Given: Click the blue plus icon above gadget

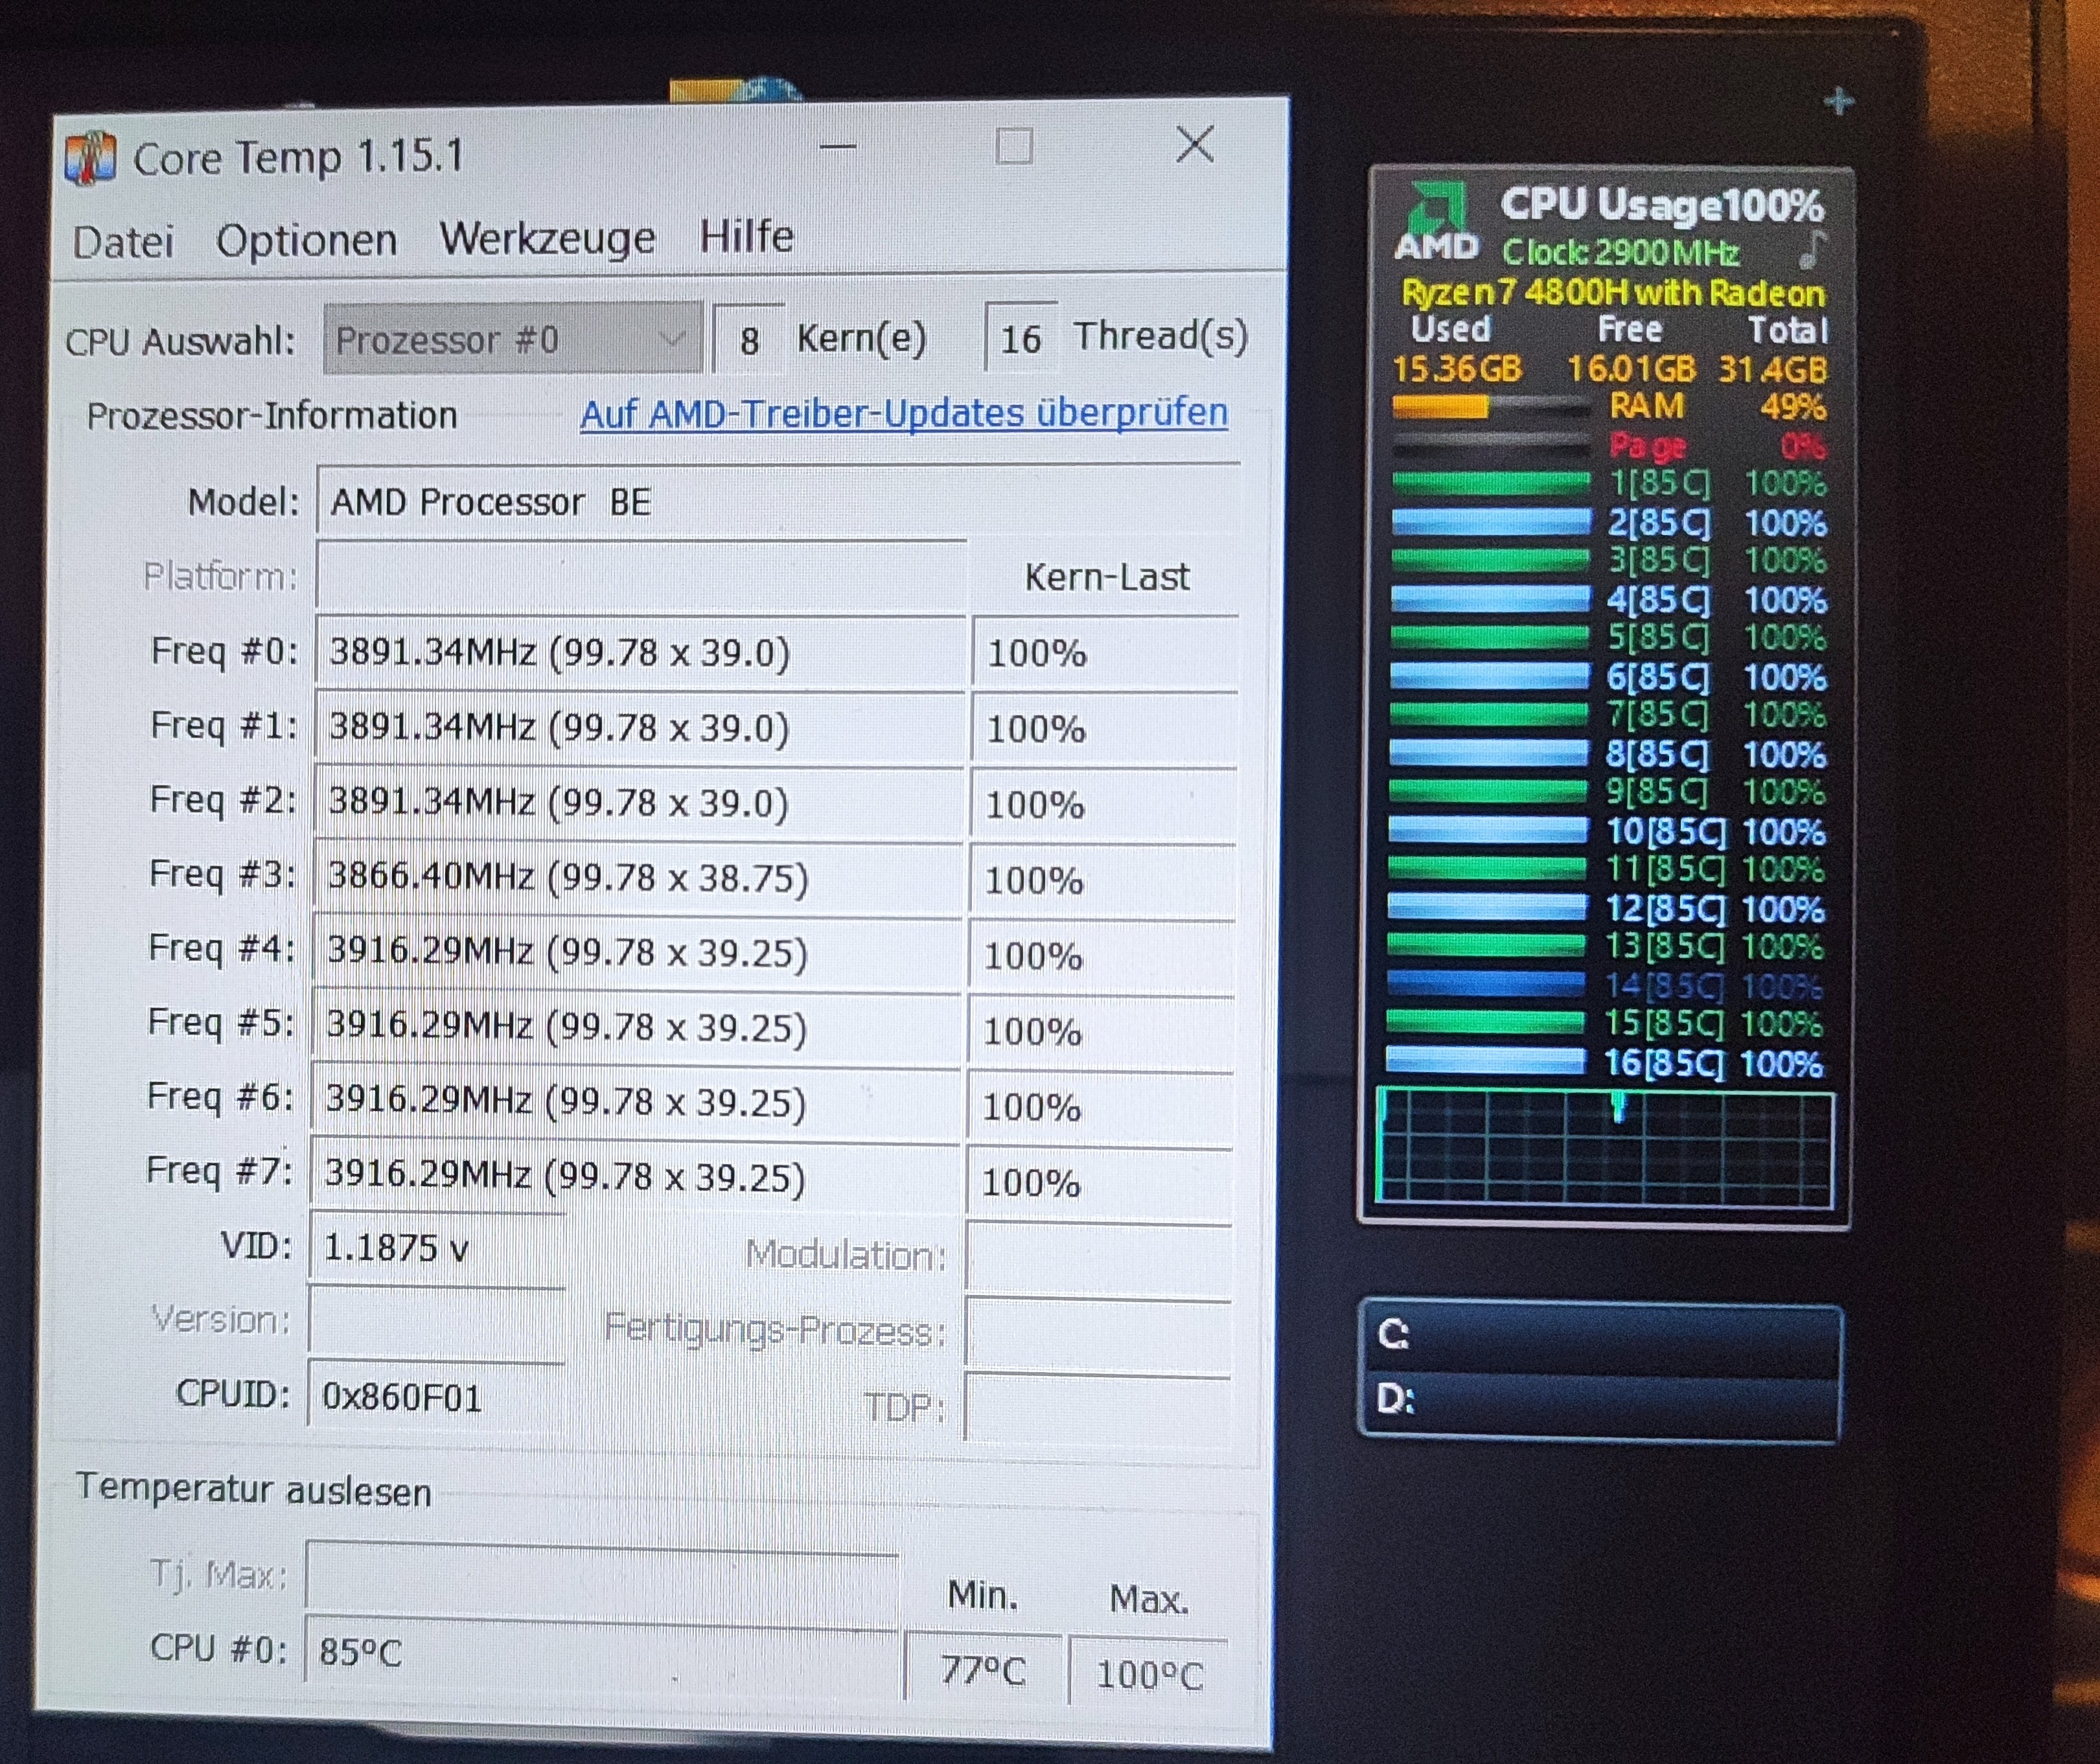Looking at the screenshot, I should (x=1838, y=101).
